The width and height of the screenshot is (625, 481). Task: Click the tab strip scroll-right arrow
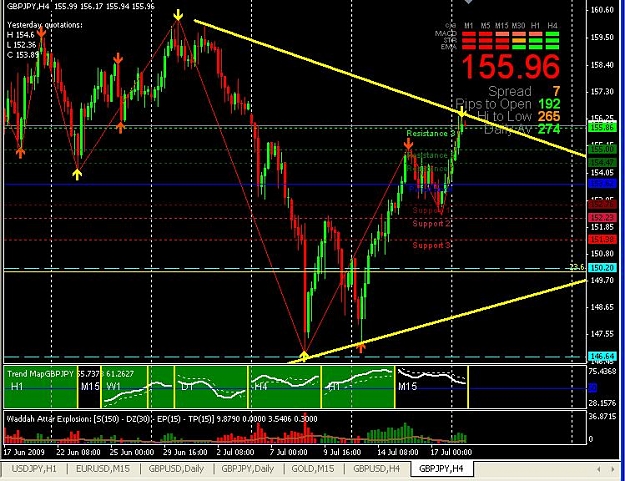[x=612, y=469]
